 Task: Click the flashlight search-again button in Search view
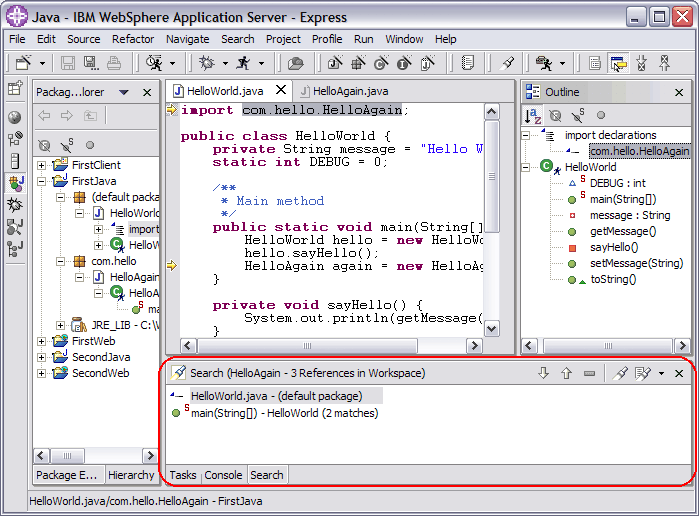pyautogui.click(x=620, y=373)
